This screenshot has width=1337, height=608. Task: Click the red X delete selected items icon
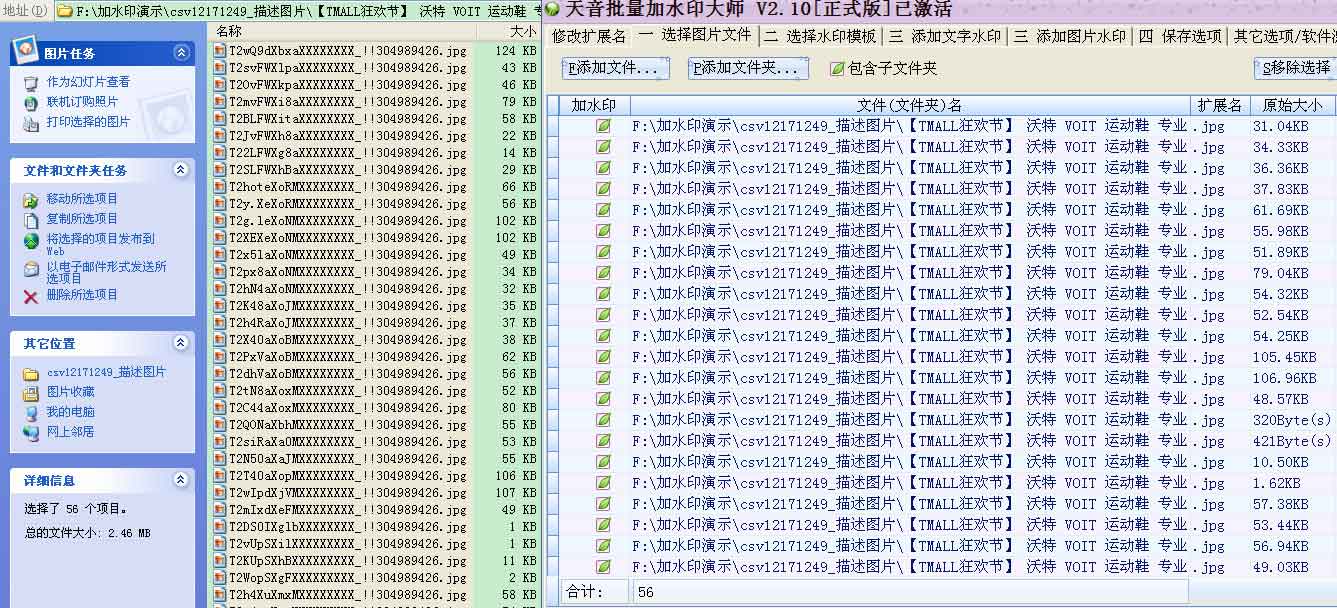31,296
